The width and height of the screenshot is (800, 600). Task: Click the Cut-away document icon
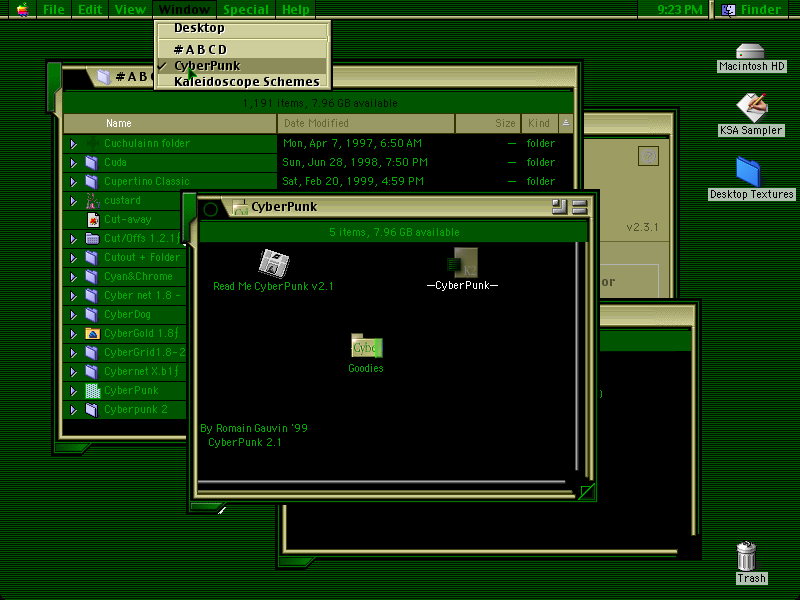pyautogui.click(x=93, y=219)
